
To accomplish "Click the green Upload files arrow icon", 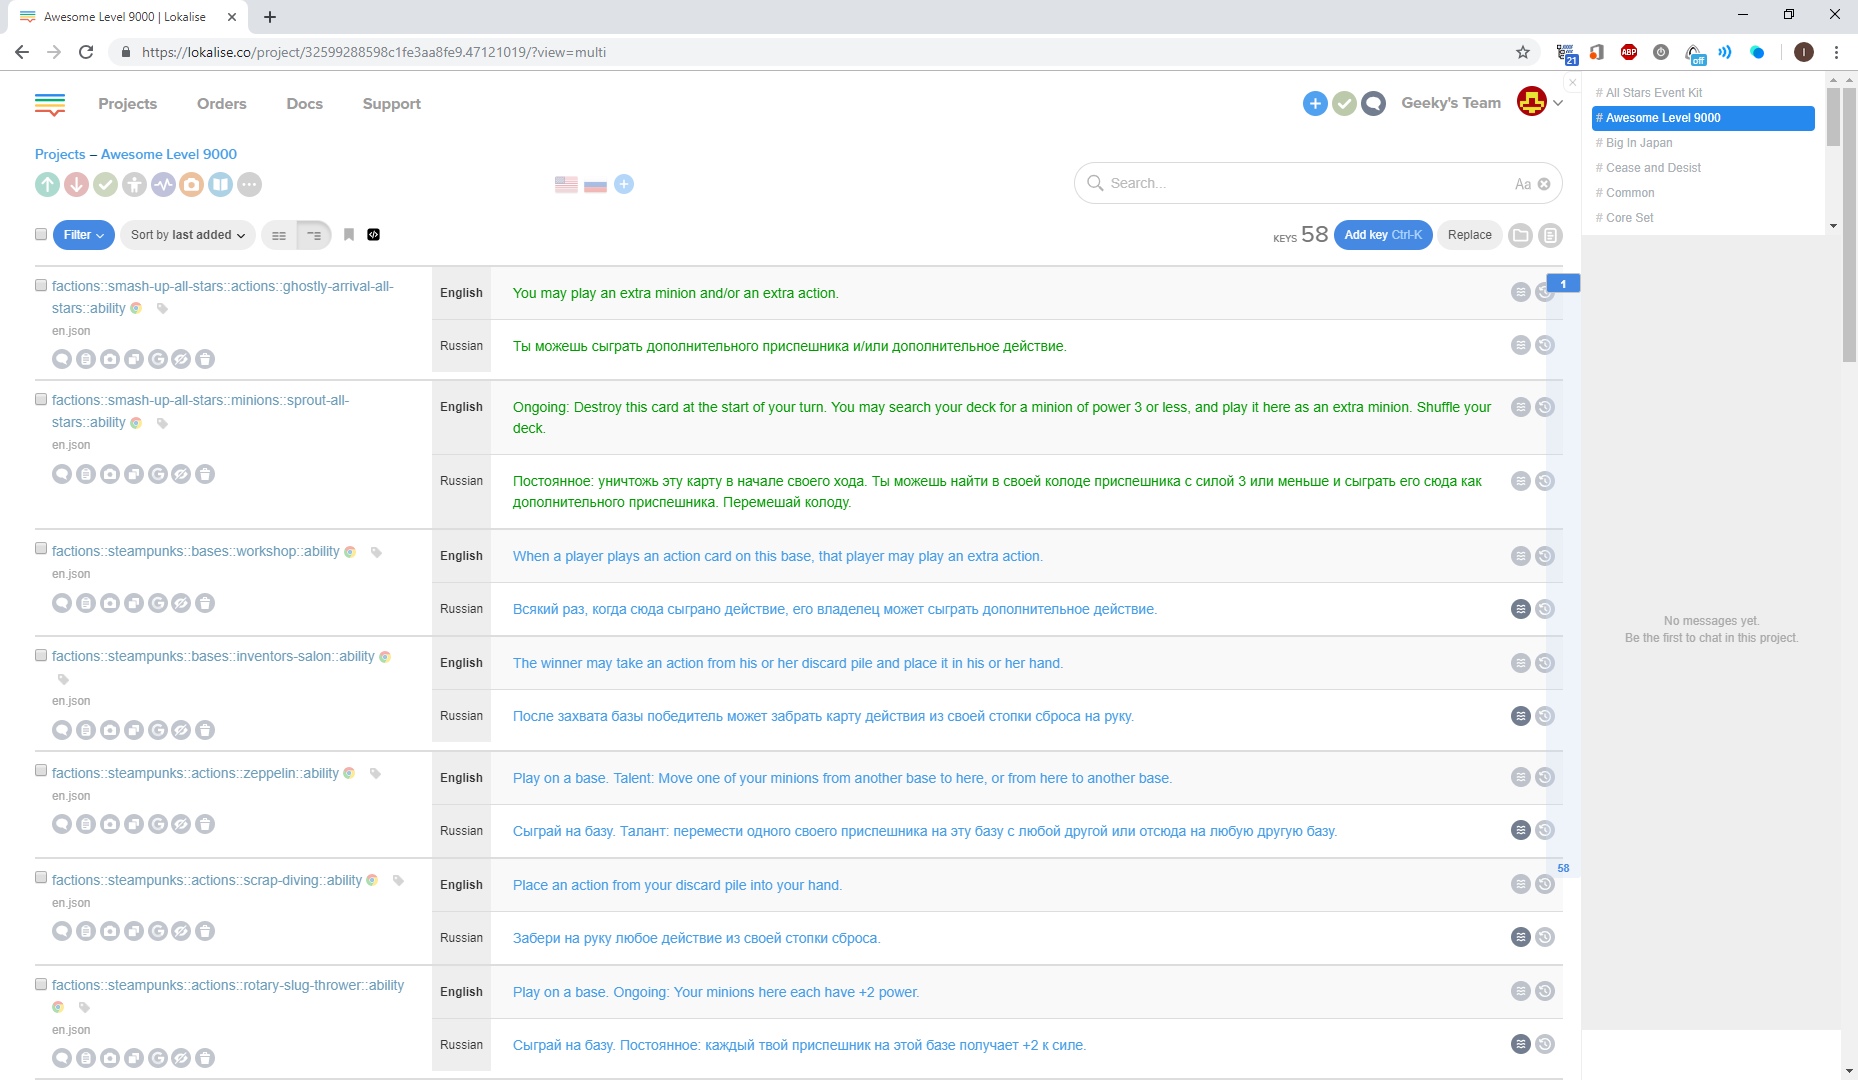I will click(x=47, y=184).
